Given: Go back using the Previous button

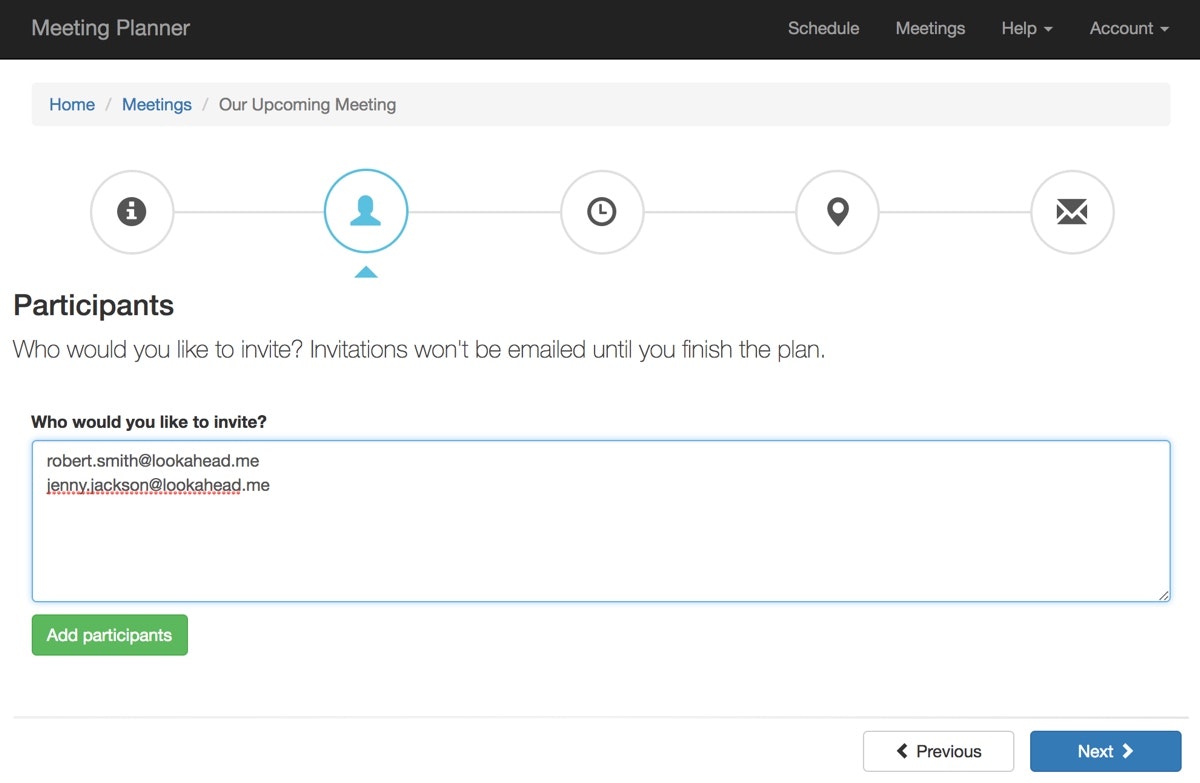Looking at the screenshot, I should click(x=938, y=751).
